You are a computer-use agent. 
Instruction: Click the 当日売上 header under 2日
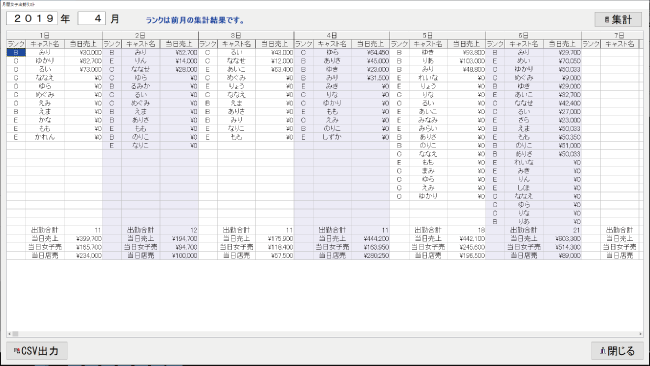click(x=179, y=44)
